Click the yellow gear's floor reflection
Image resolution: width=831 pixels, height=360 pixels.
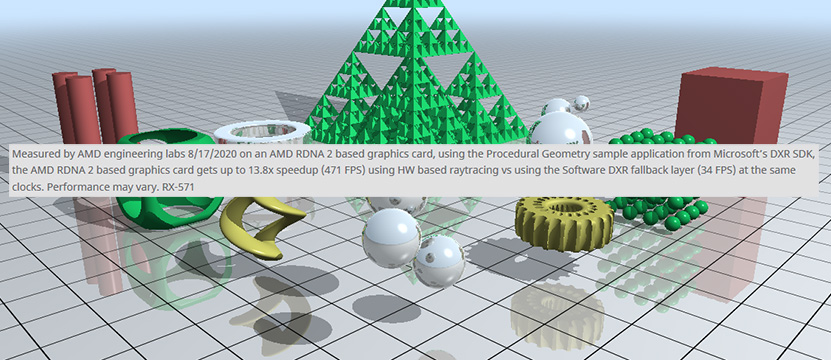coord(558,314)
